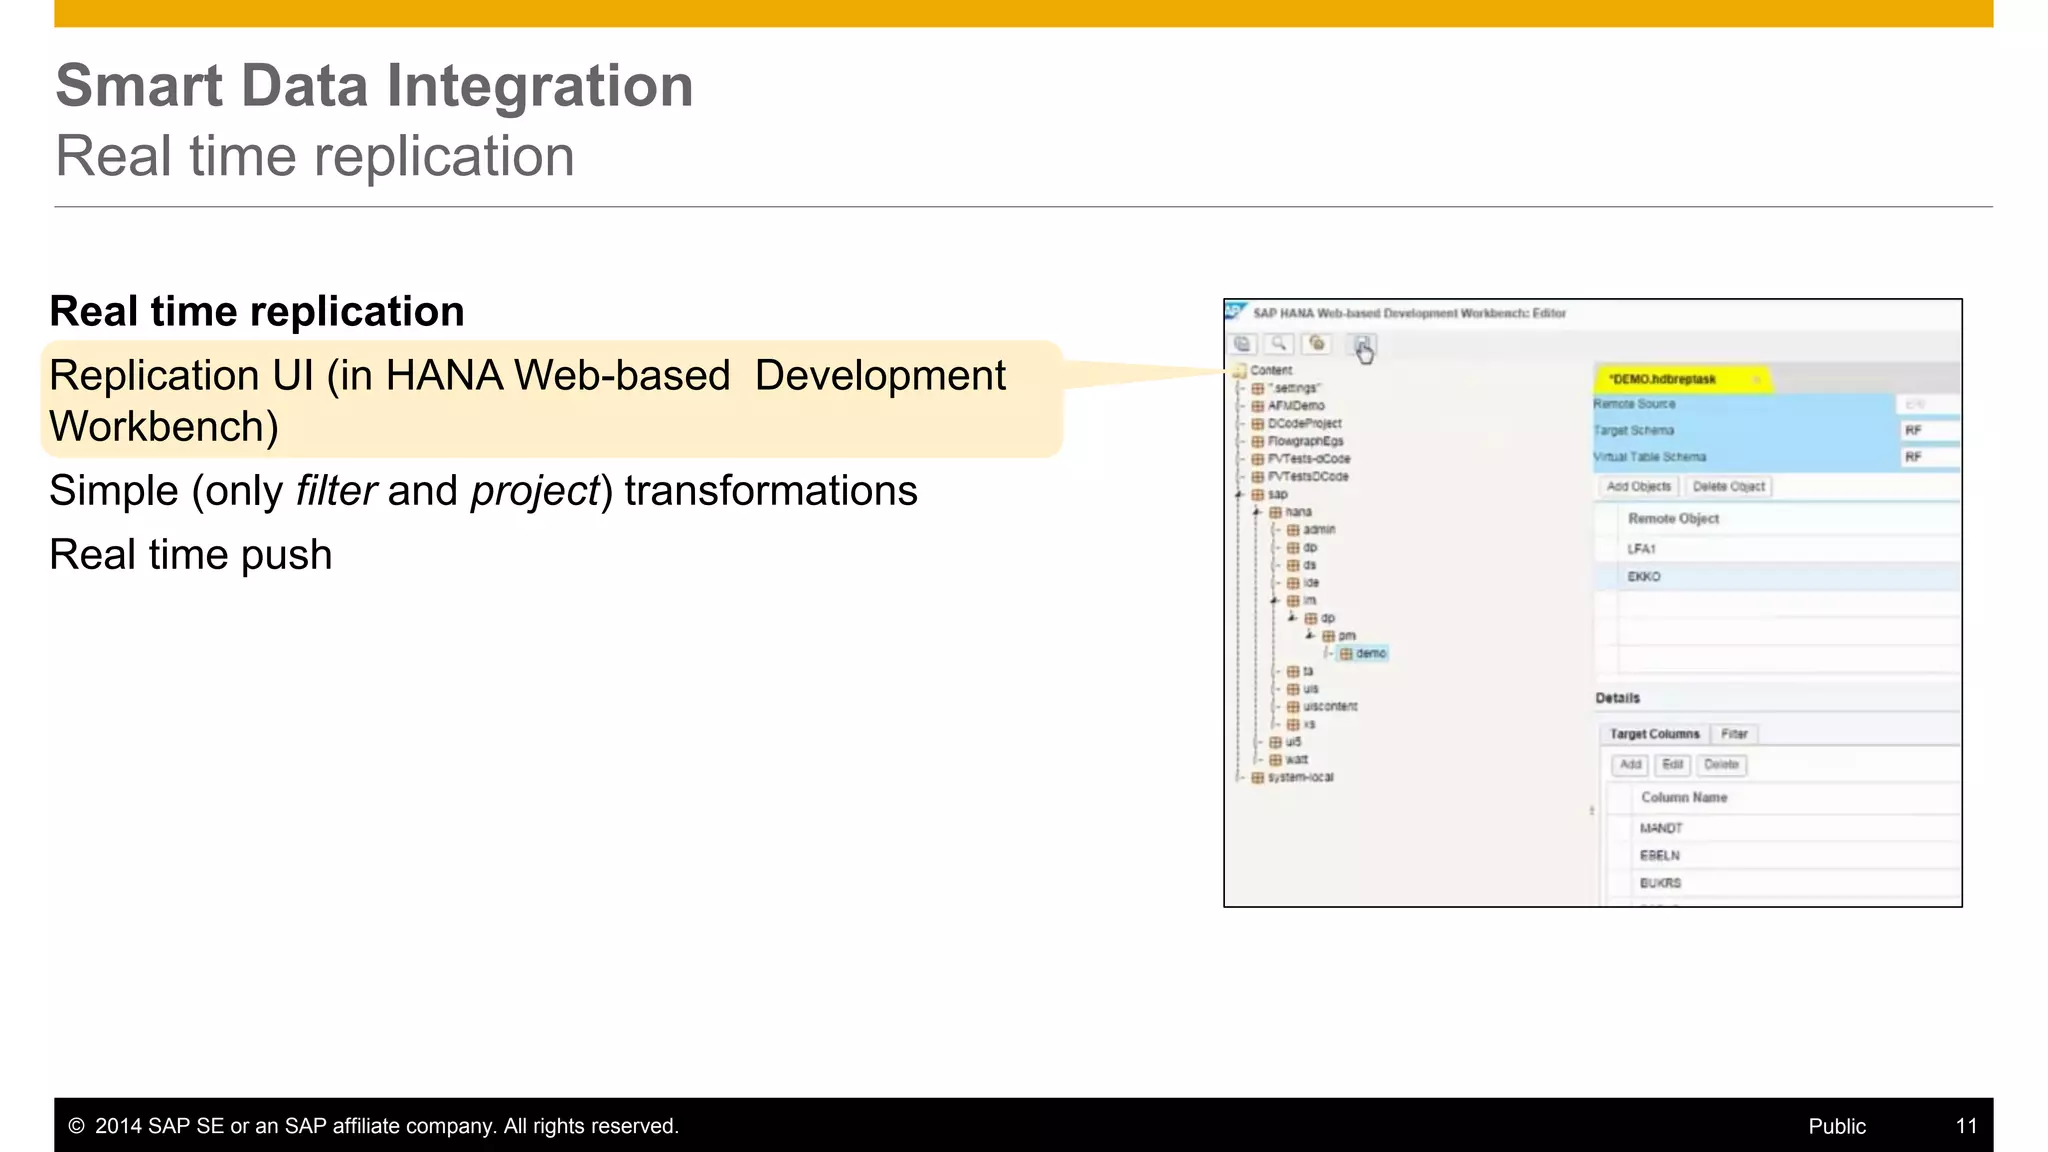Image resolution: width=2048 pixels, height=1152 pixels.
Task: Click the copy pages toolbar icon
Action: pos(1243,344)
